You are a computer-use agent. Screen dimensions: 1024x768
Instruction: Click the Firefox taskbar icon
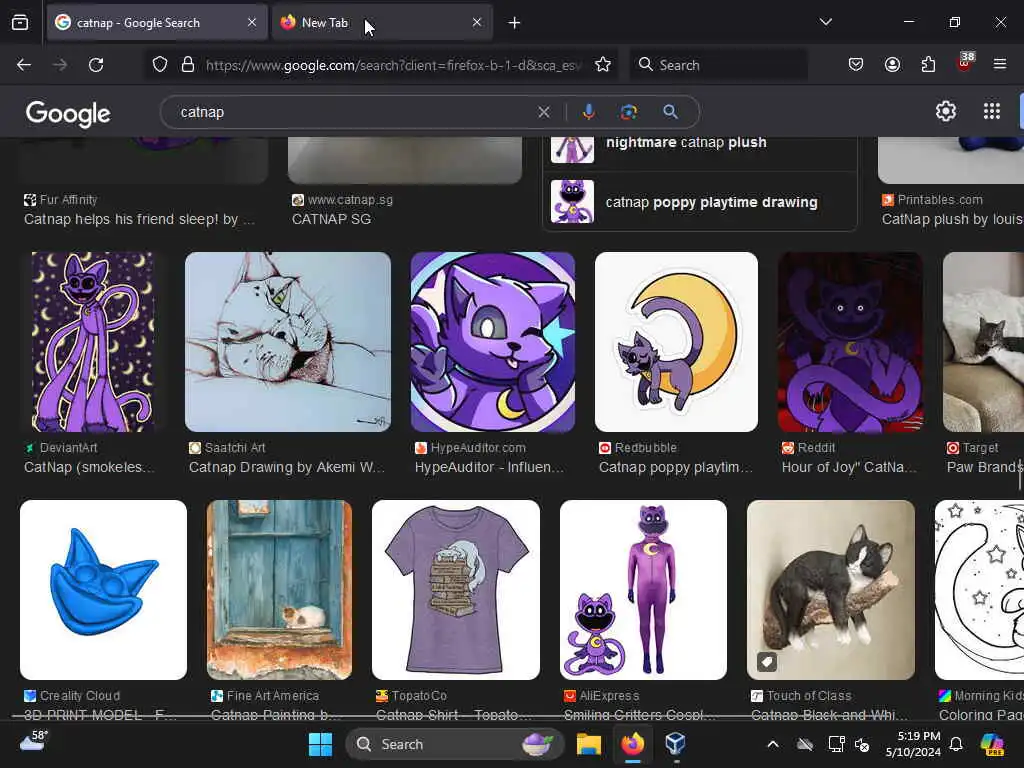coord(632,744)
